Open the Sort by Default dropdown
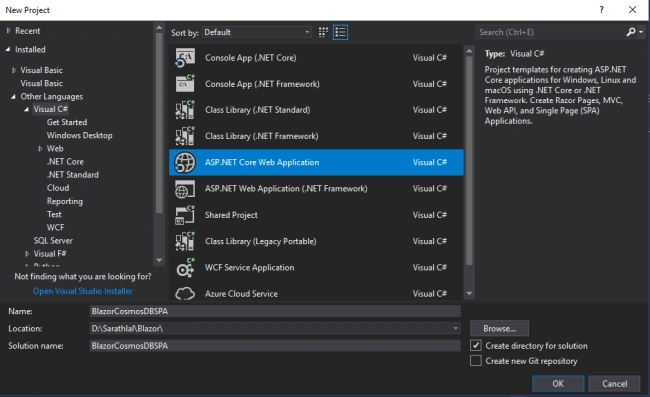The image size is (650, 397). click(257, 32)
